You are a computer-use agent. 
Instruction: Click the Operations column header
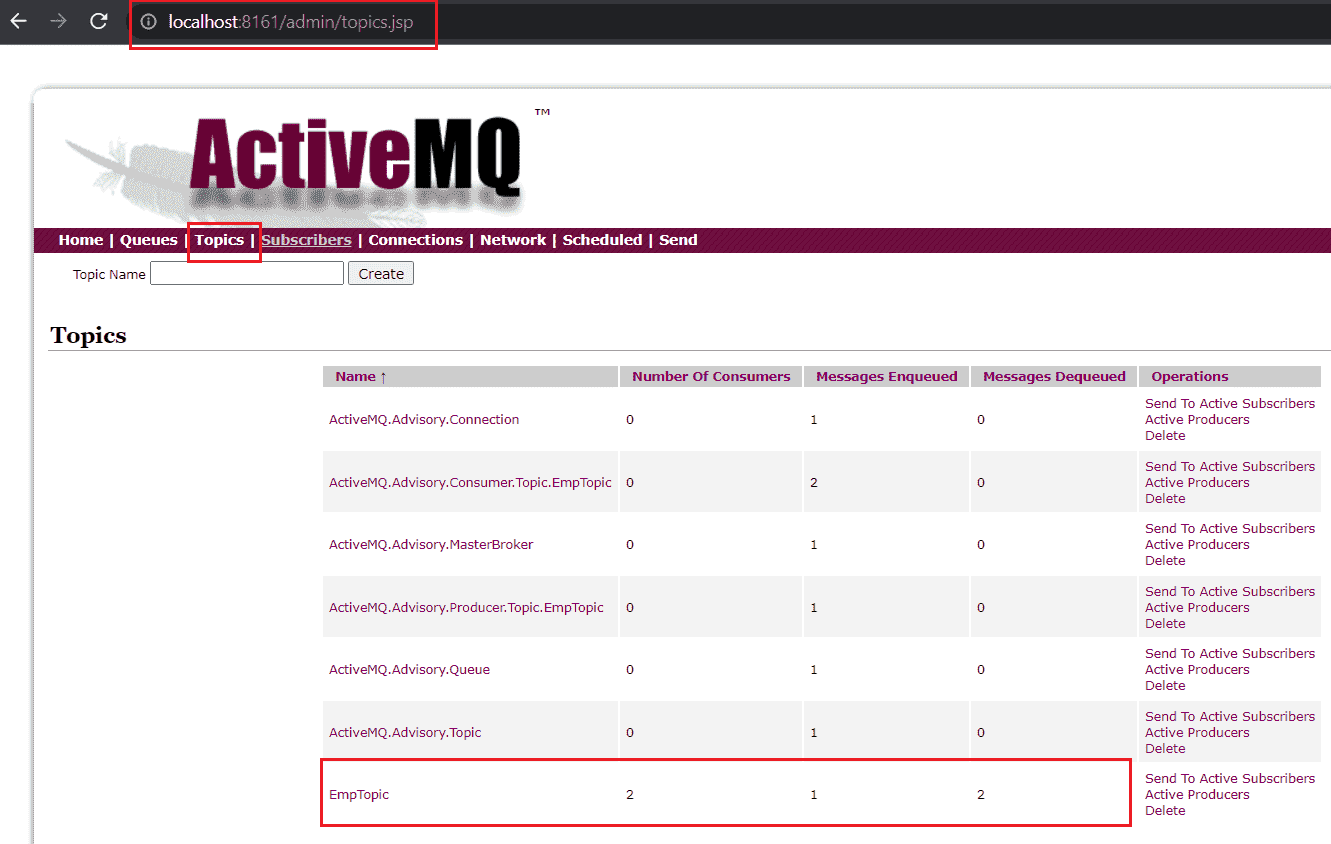click(x=1190, y=377)
